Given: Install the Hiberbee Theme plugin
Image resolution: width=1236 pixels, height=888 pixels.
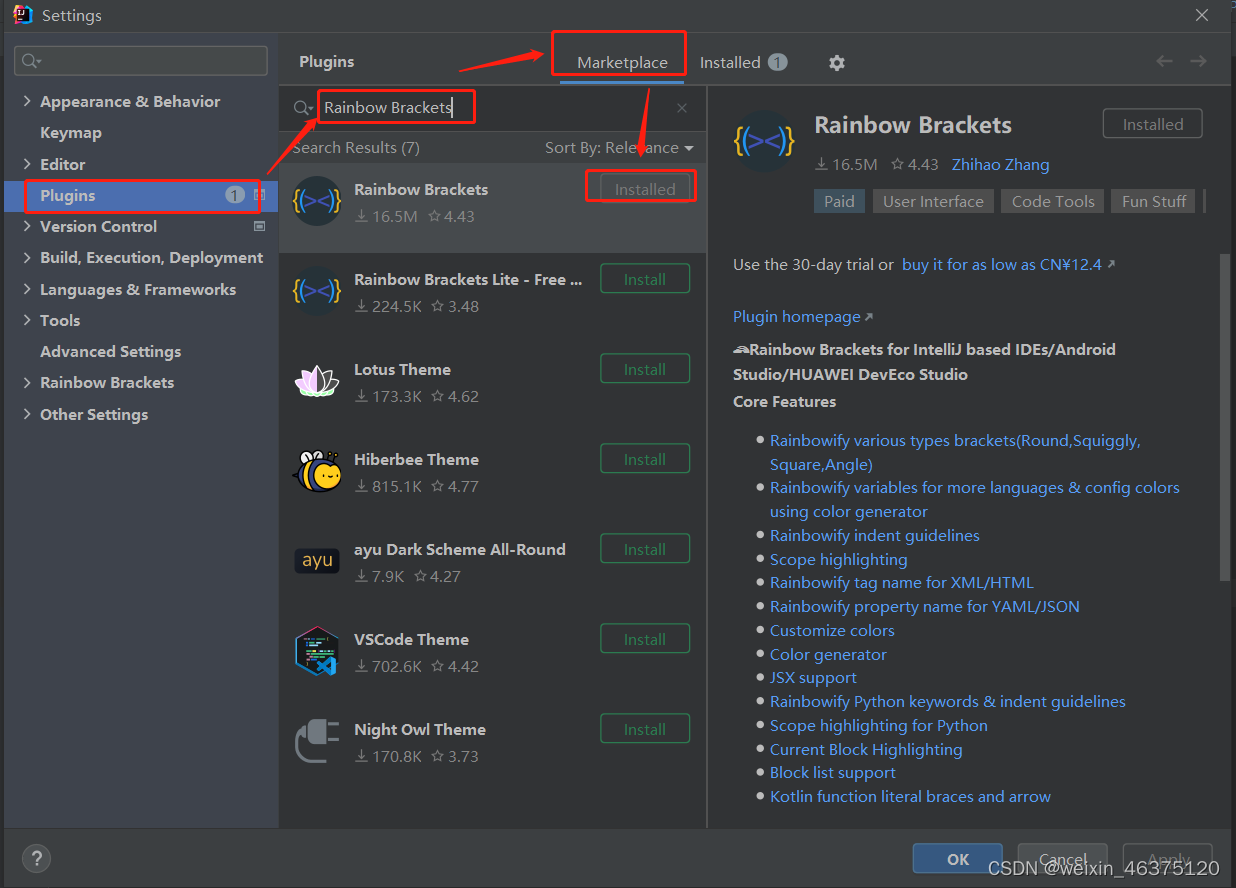Looking at the screenshot, I should (645, 459).
